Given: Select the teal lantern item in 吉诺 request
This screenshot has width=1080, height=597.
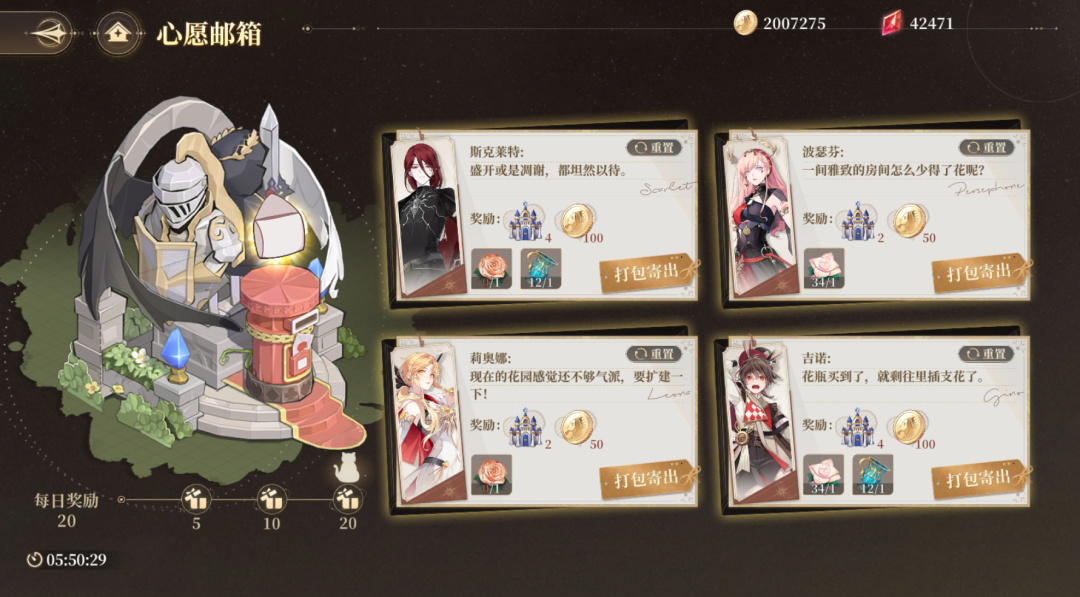Looking at the screenshot, I should tap(873, 475).
